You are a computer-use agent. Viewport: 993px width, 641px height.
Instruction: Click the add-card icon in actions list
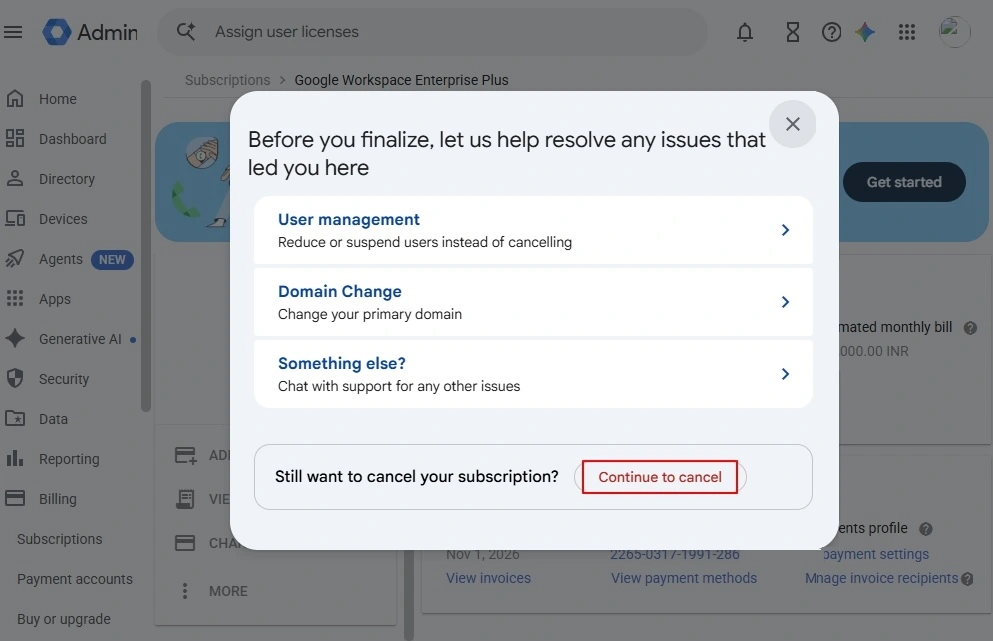[x=186, y=455]
